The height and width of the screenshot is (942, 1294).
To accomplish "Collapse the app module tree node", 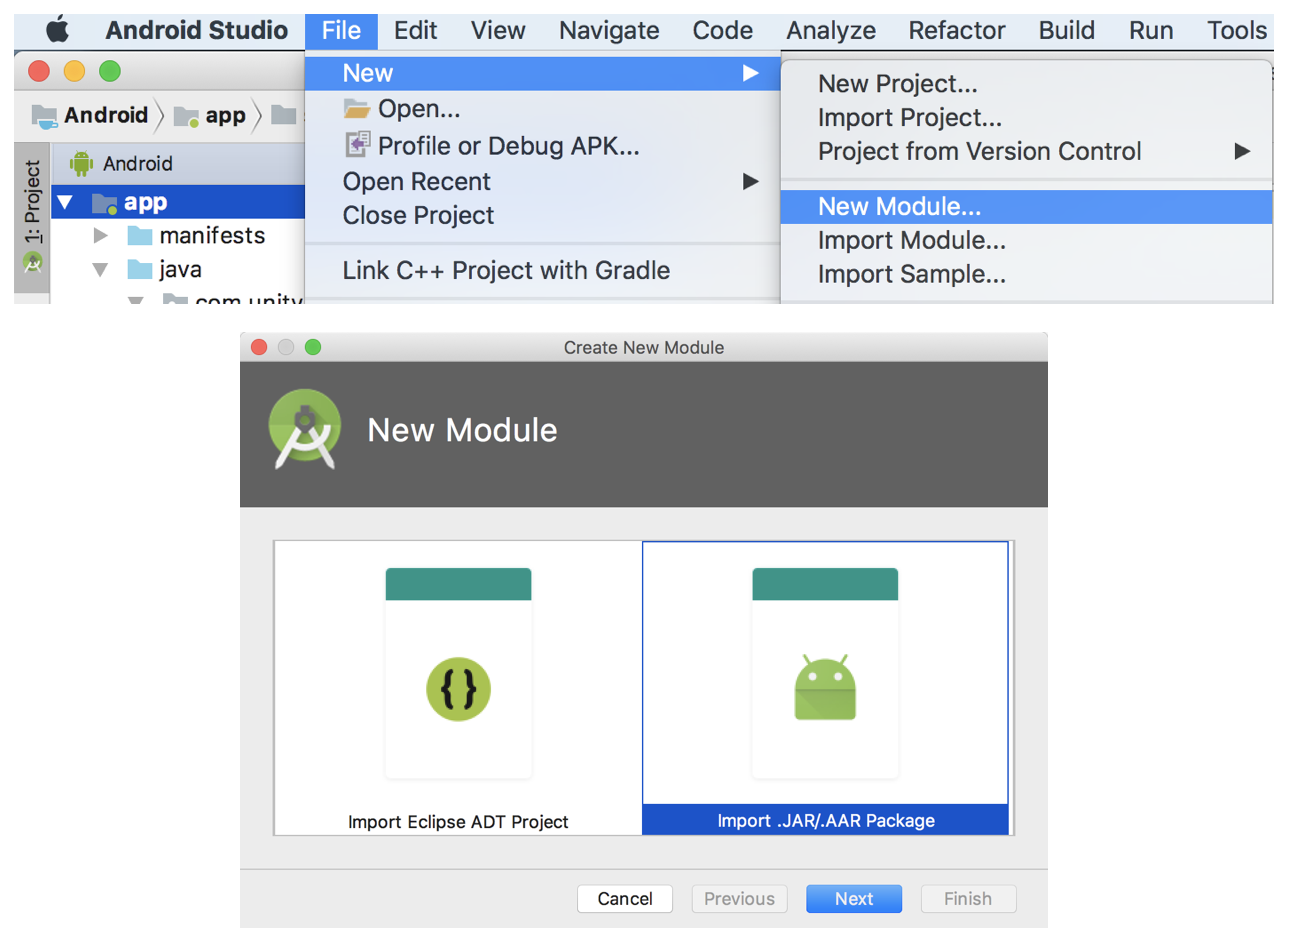I will pos(66,202).
